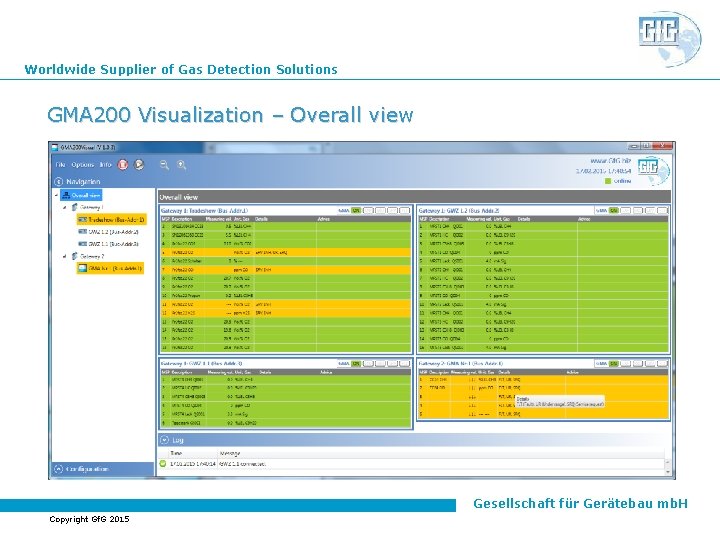Screen dimensions: 720x540
Task: Click the green Online status indicator
Action: tap(608, 181)
